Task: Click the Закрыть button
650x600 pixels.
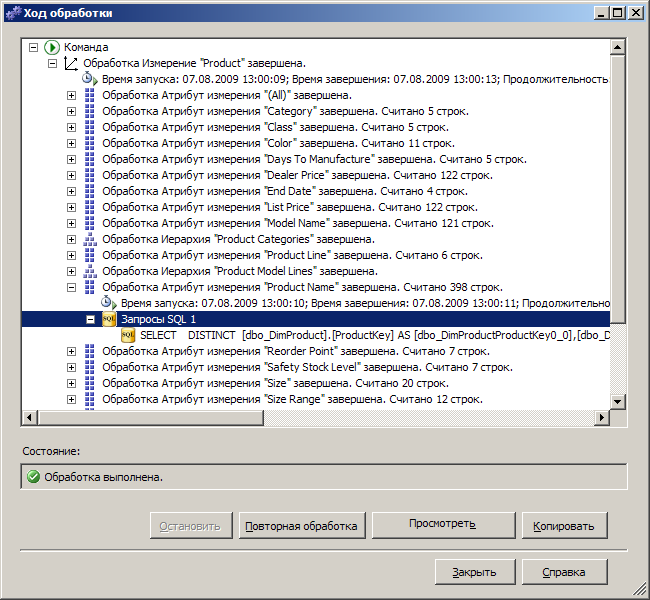Action: [475, 572]
